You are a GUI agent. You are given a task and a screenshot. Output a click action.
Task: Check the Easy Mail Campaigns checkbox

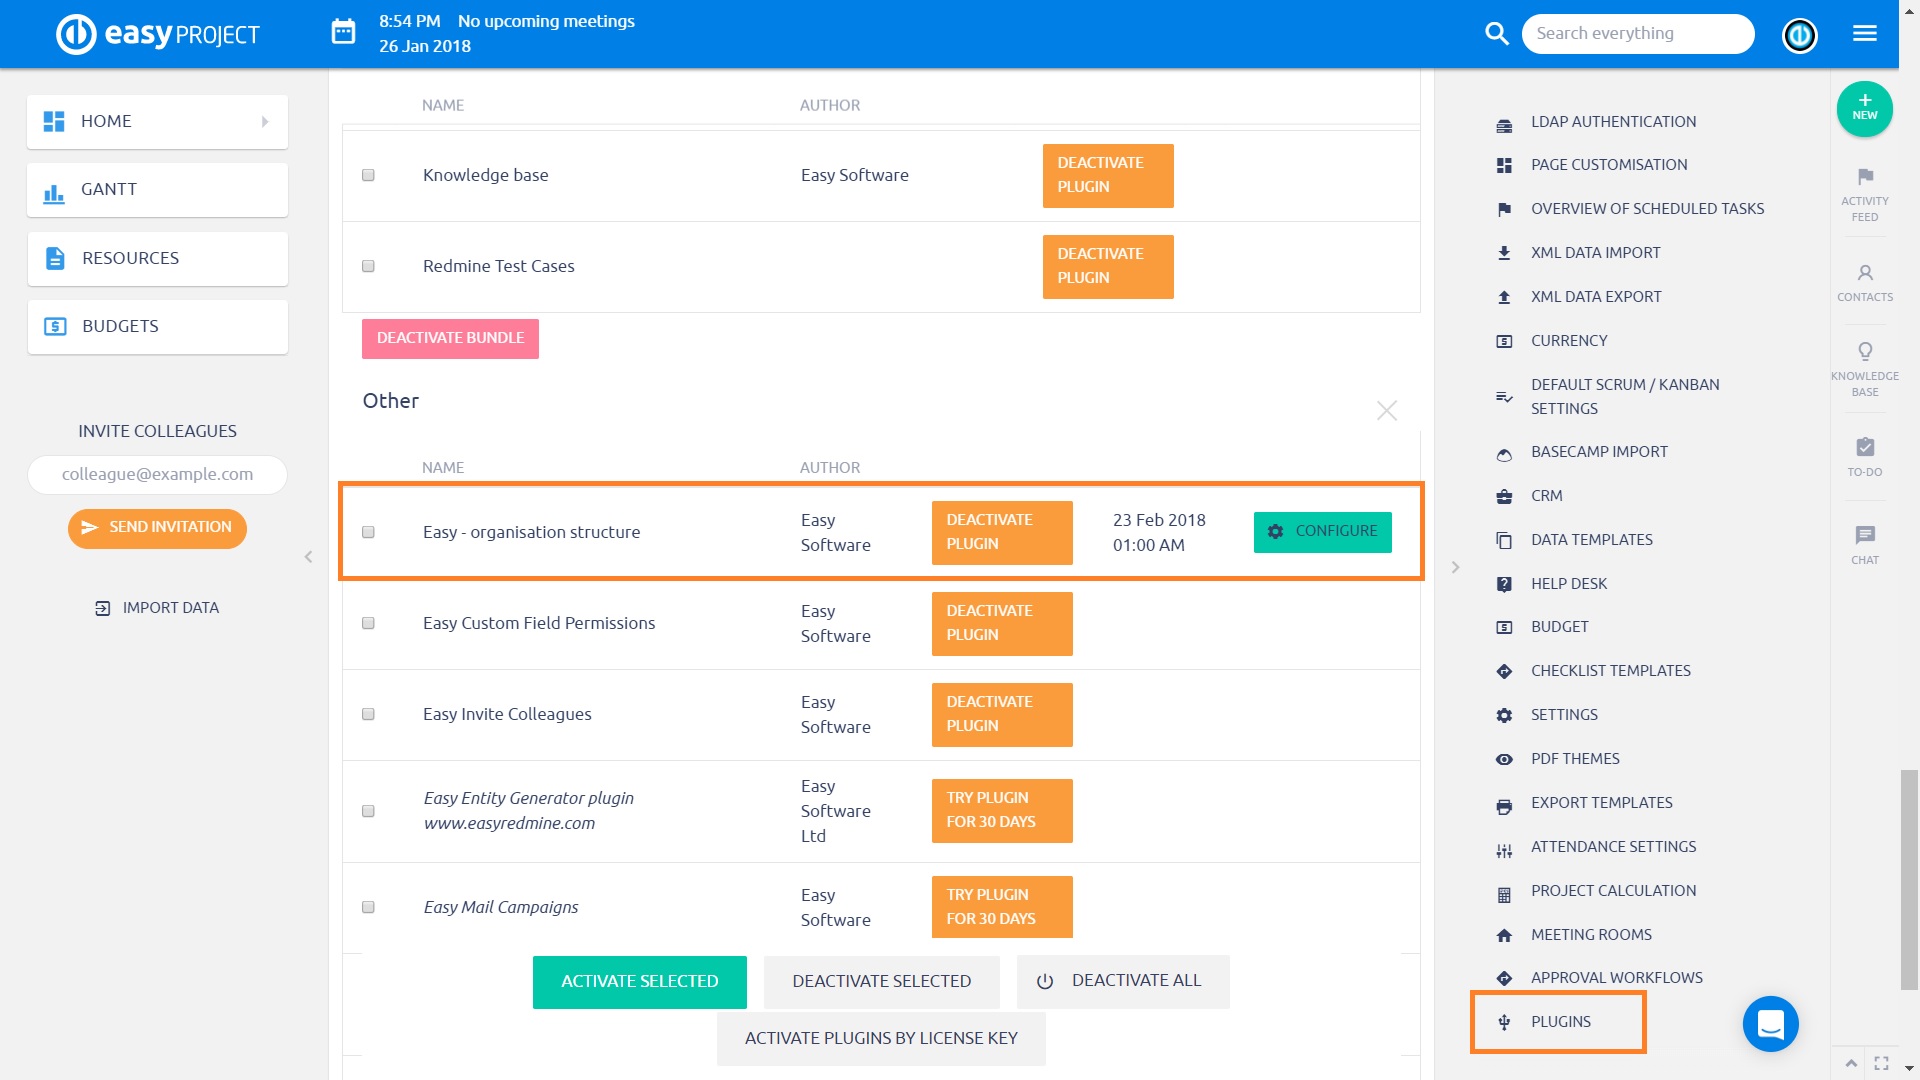[368, 907]
